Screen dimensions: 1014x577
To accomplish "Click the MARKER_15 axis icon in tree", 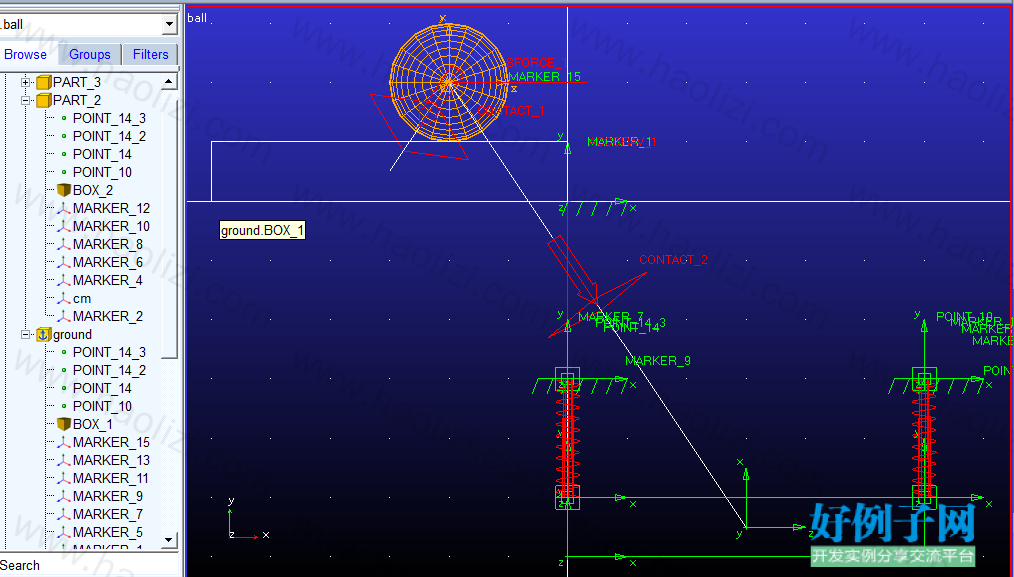I will coord(63,442).
